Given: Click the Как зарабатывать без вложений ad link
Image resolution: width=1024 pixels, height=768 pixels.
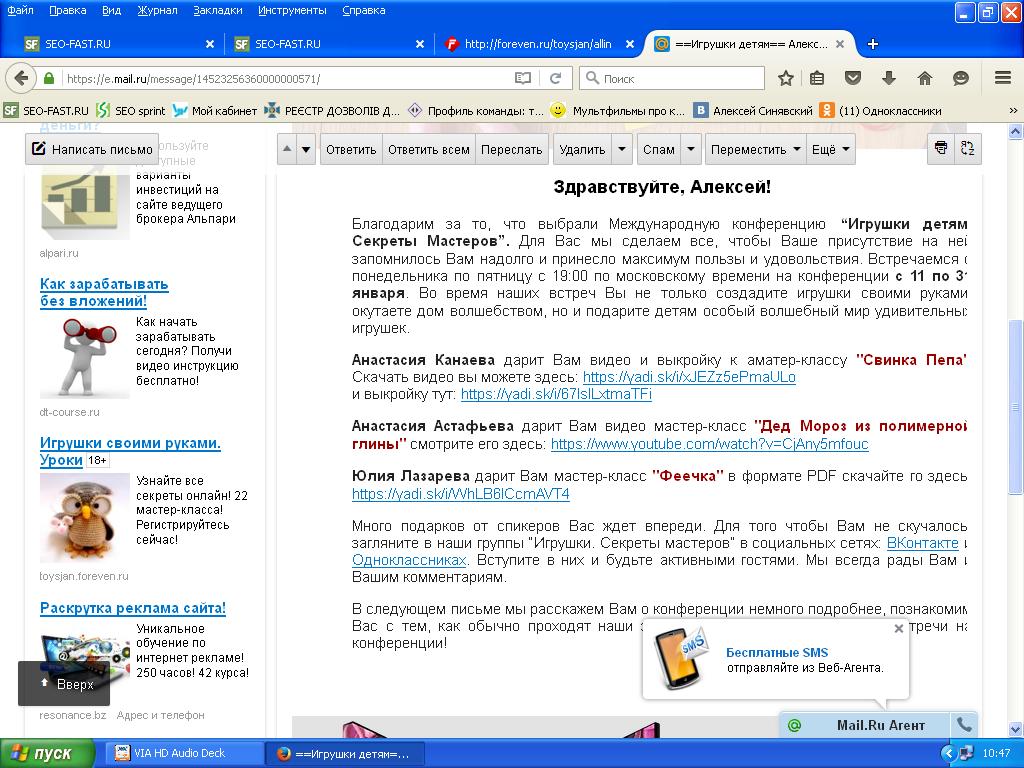Looking at the screenshot, I should [104, 292].
